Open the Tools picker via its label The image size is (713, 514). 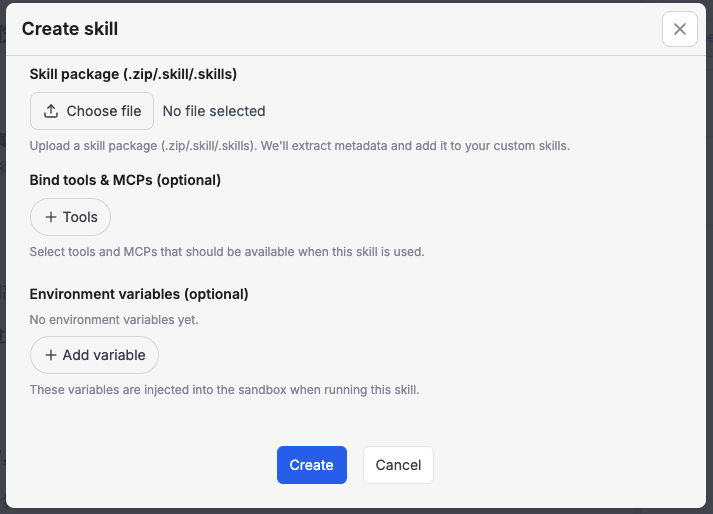click(80, 217)
